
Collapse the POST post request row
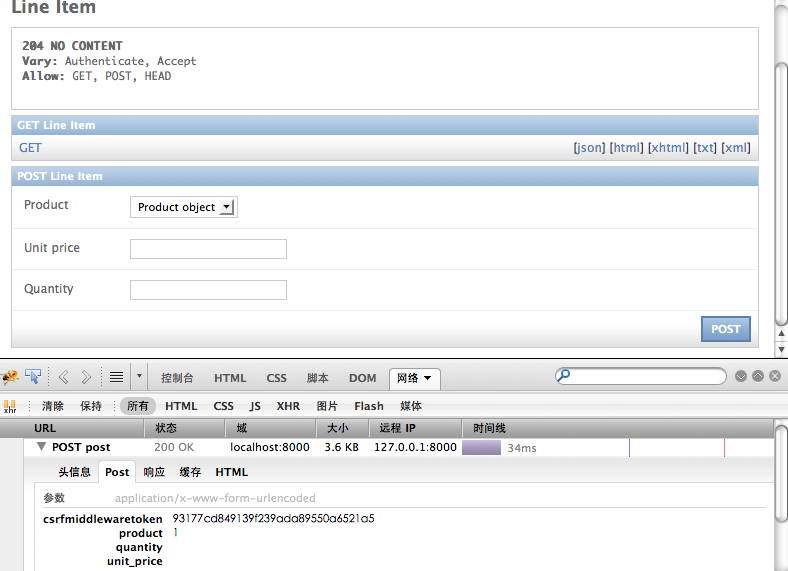pyautogui.click(x=42, y=446)
